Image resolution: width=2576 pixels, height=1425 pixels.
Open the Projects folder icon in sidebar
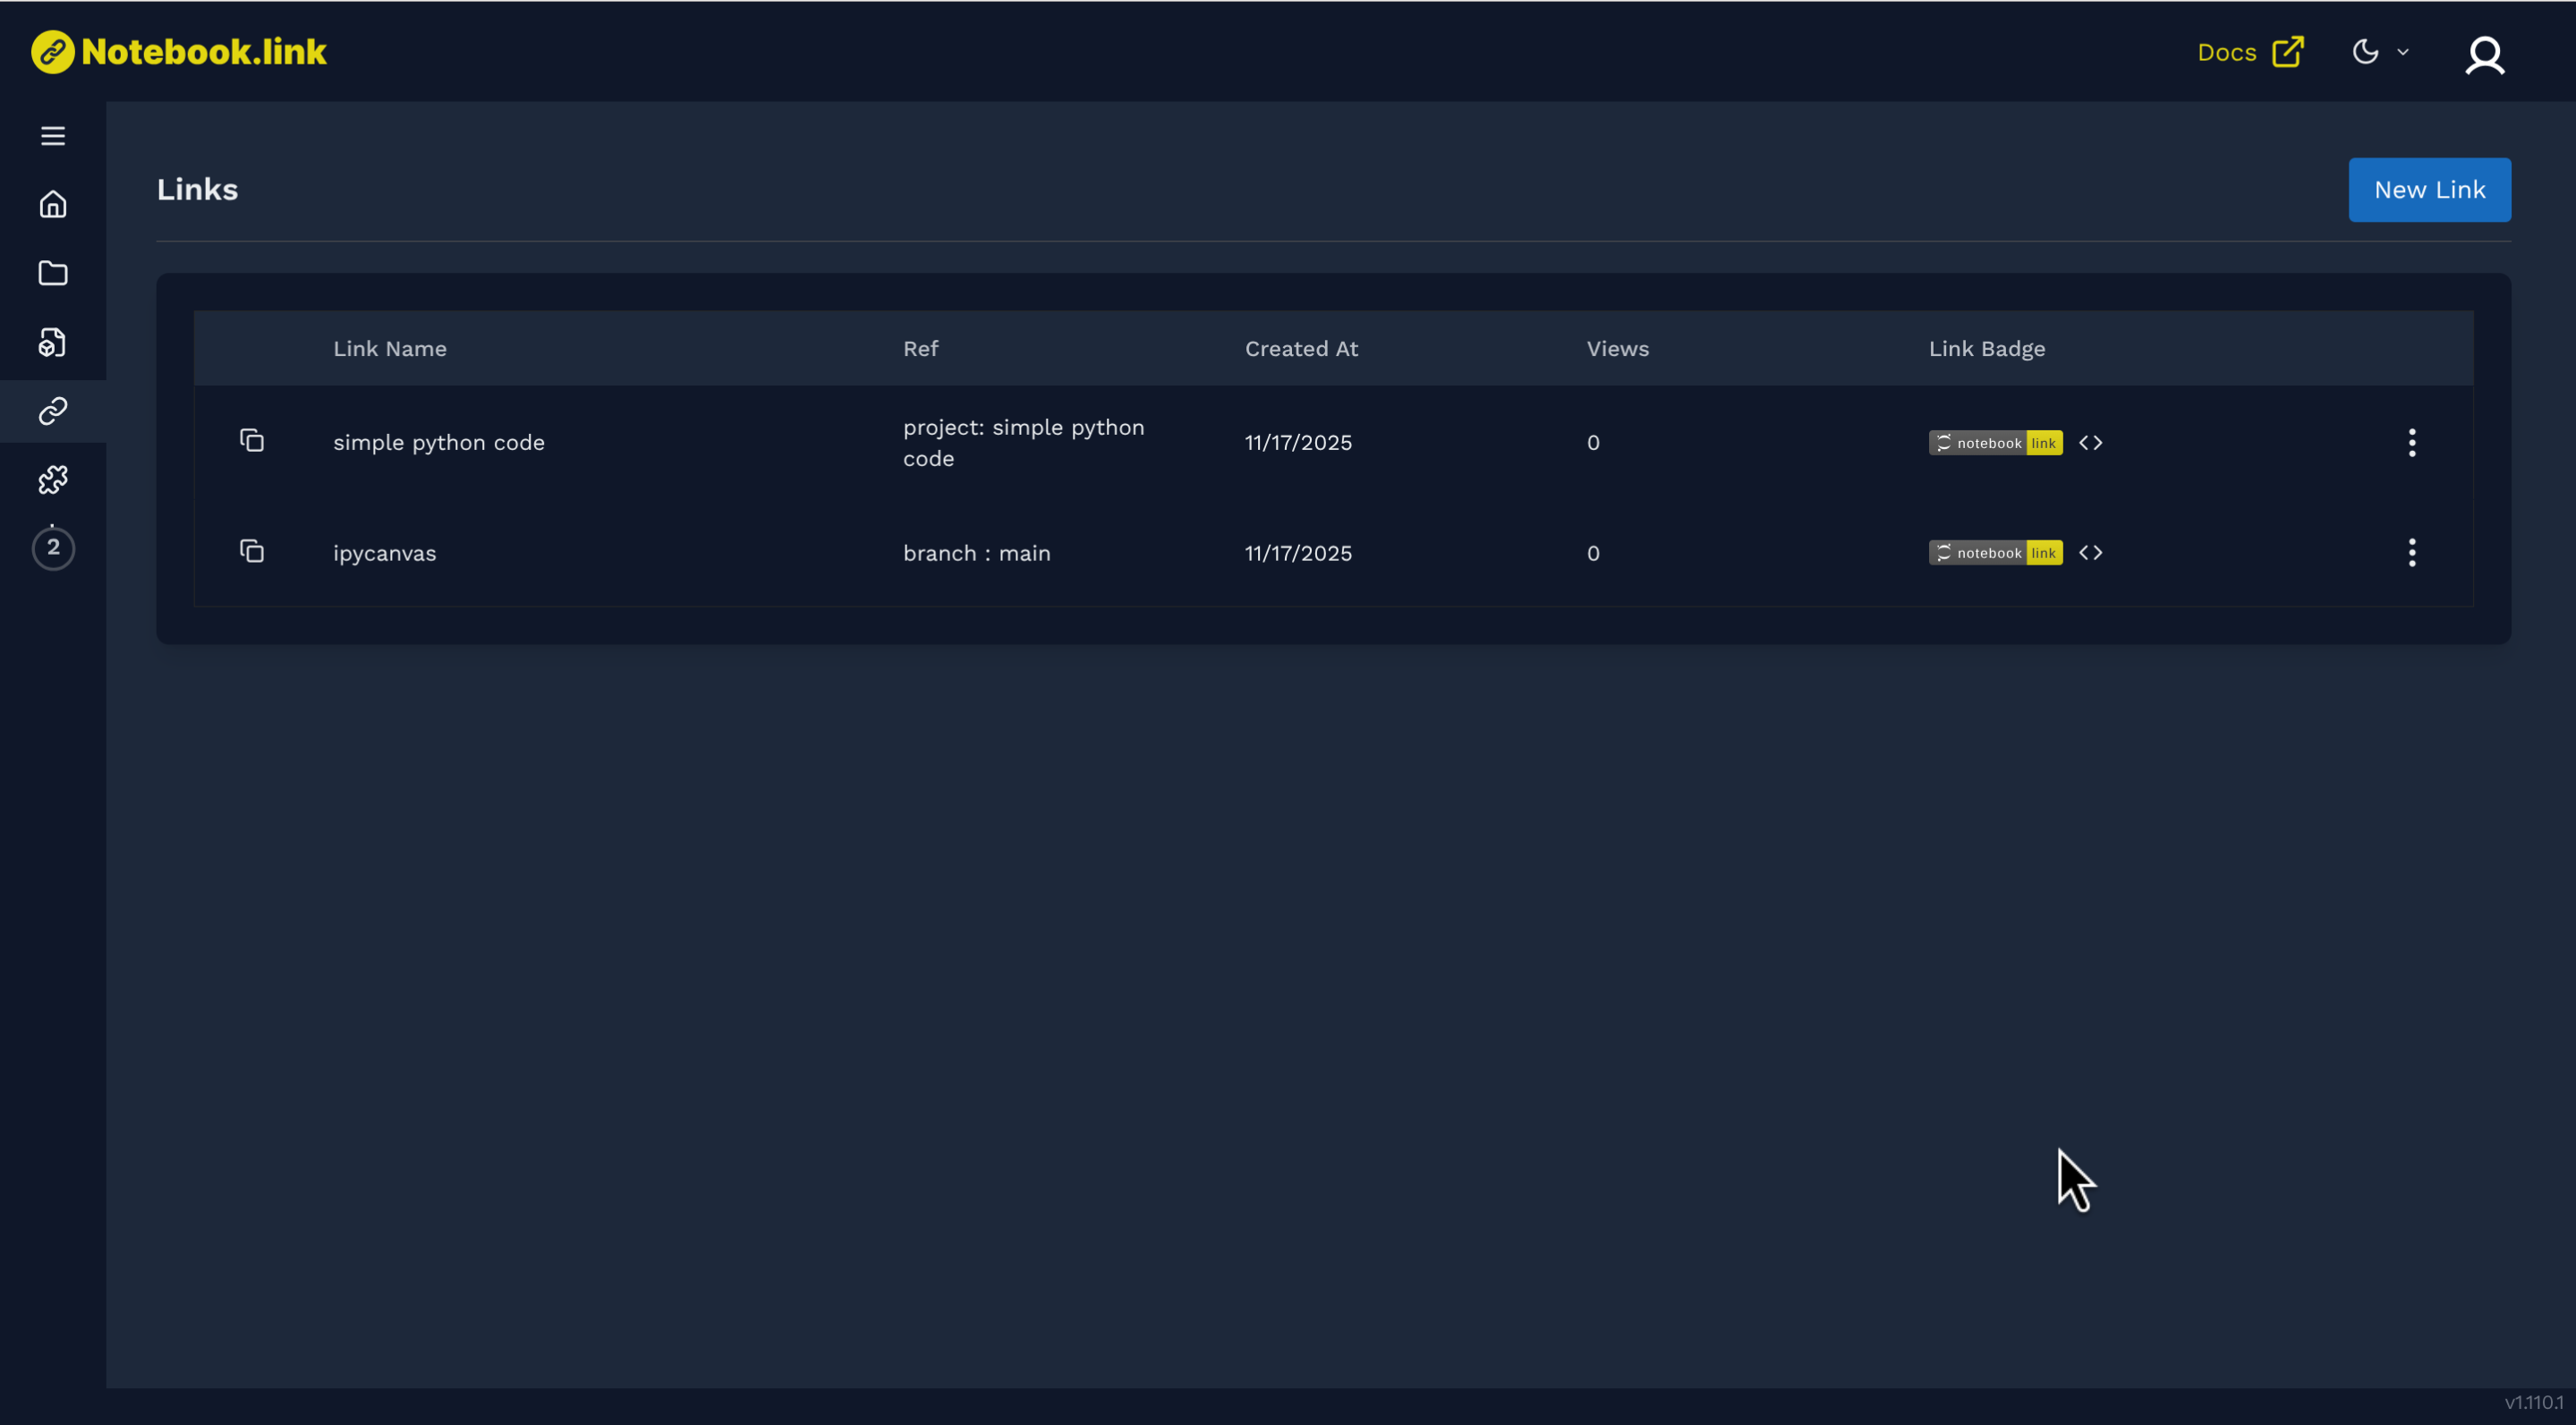click(x=53, y=273)
